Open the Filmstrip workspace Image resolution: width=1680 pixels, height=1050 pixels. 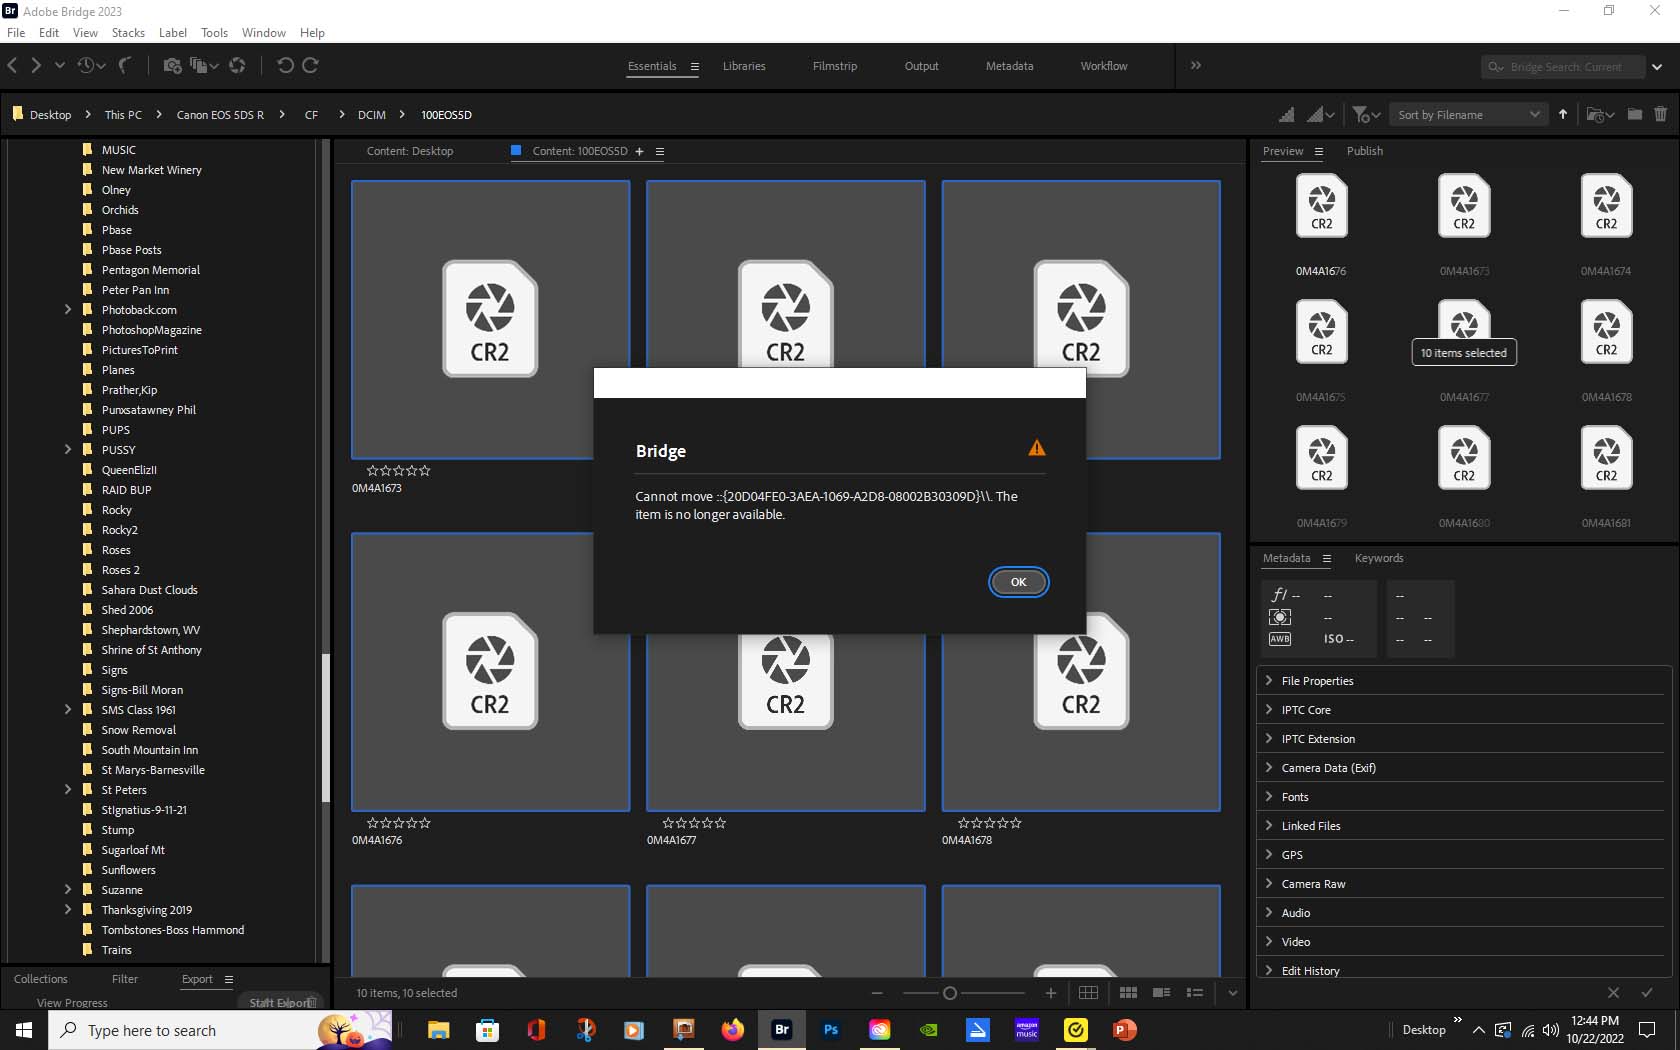pos(834,66)
